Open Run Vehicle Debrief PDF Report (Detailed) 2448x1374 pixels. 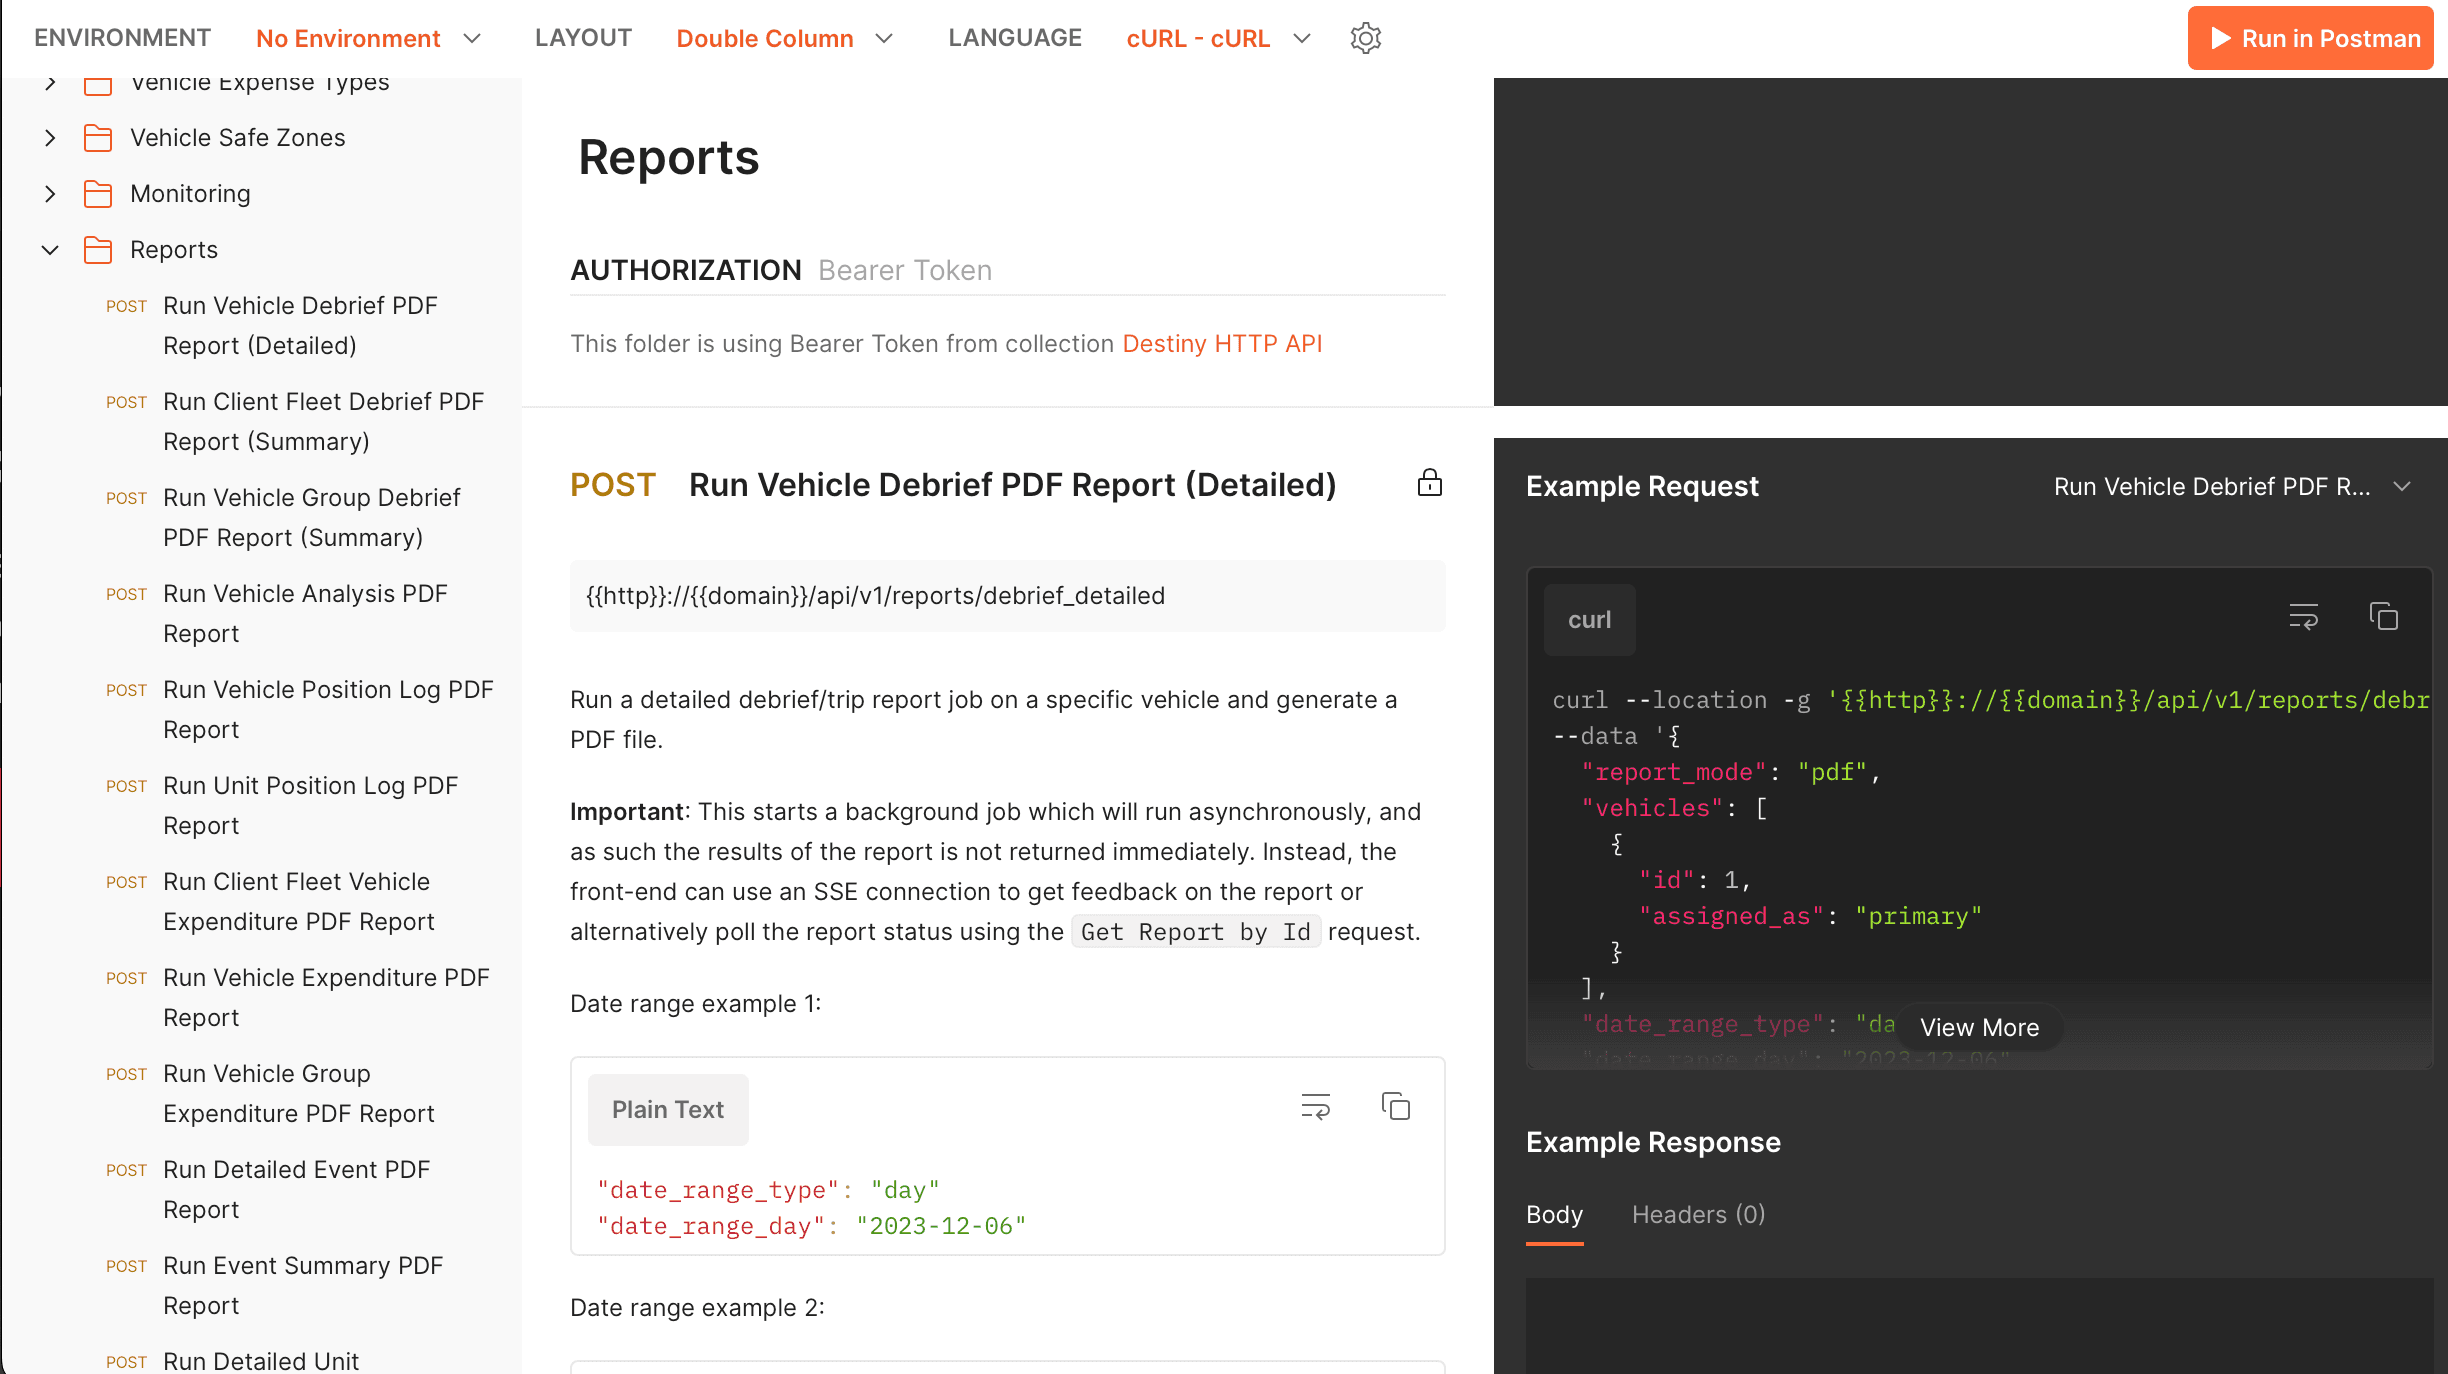300,326
